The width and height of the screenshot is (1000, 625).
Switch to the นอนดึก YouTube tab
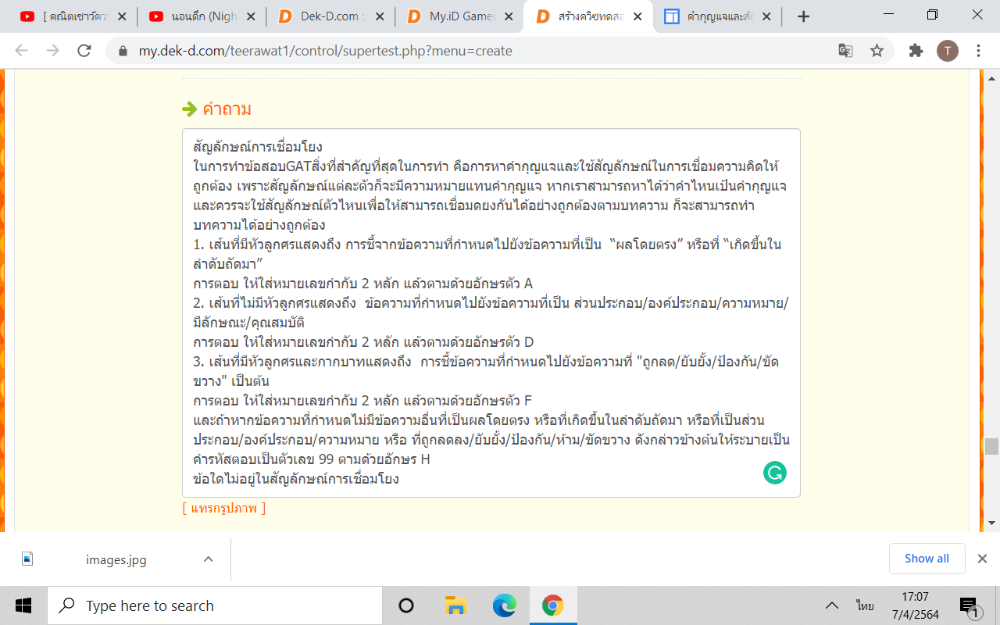(x=198, y=16)
